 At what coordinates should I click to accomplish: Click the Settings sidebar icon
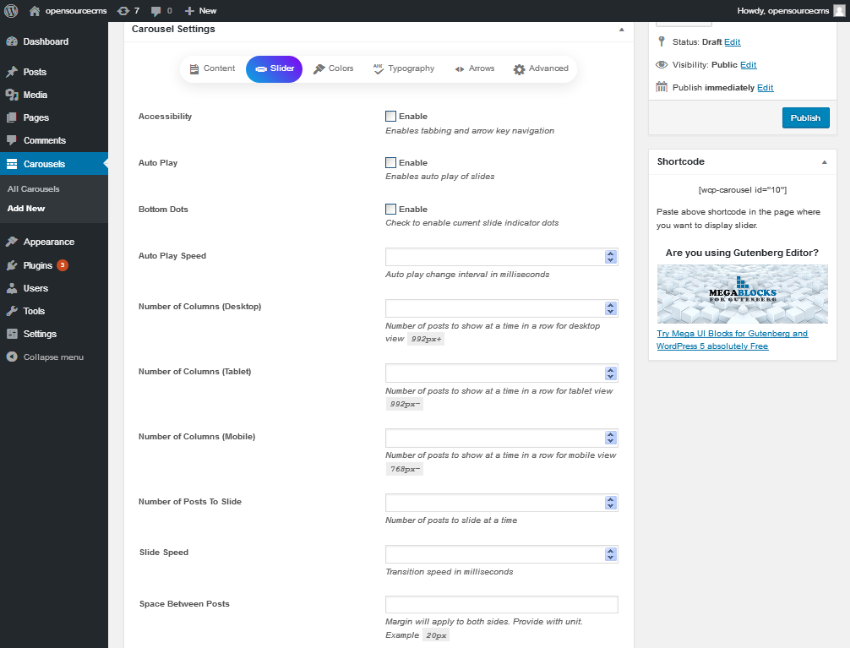11,333
